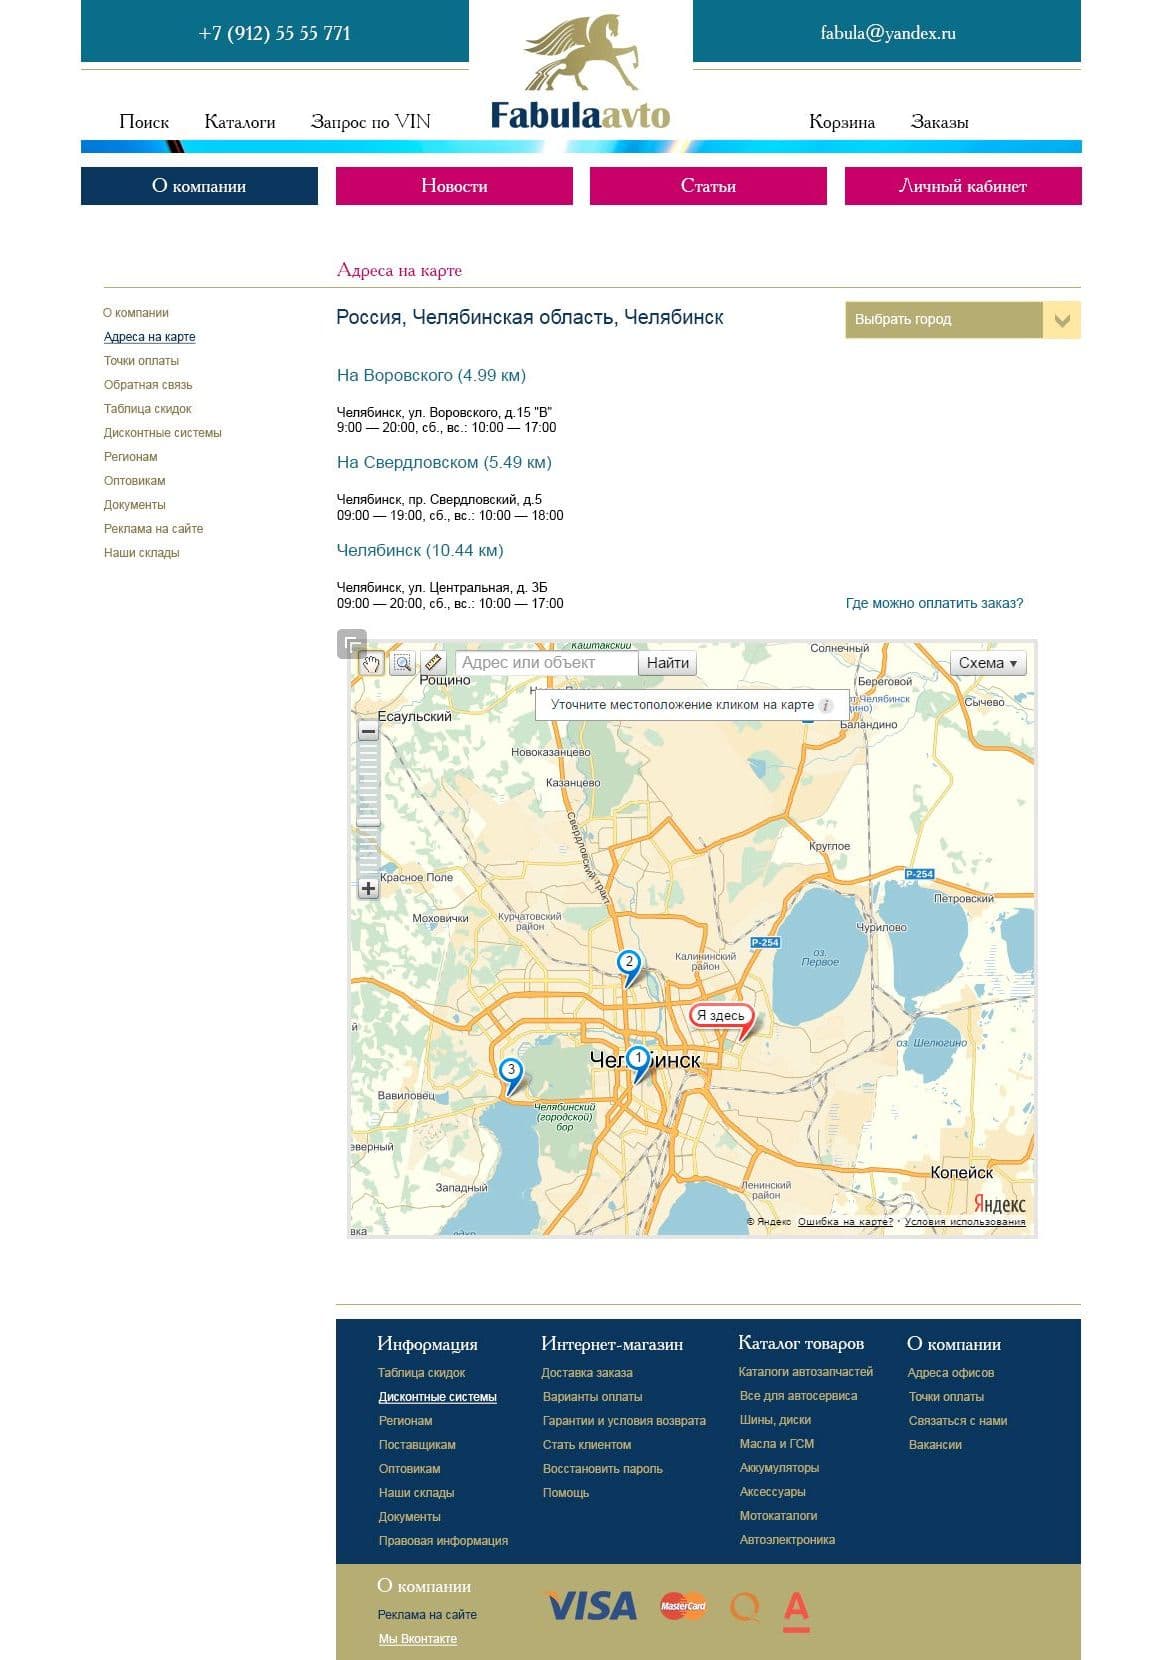Select the magnifier zoom-area map tool

(x=402, y=663)
